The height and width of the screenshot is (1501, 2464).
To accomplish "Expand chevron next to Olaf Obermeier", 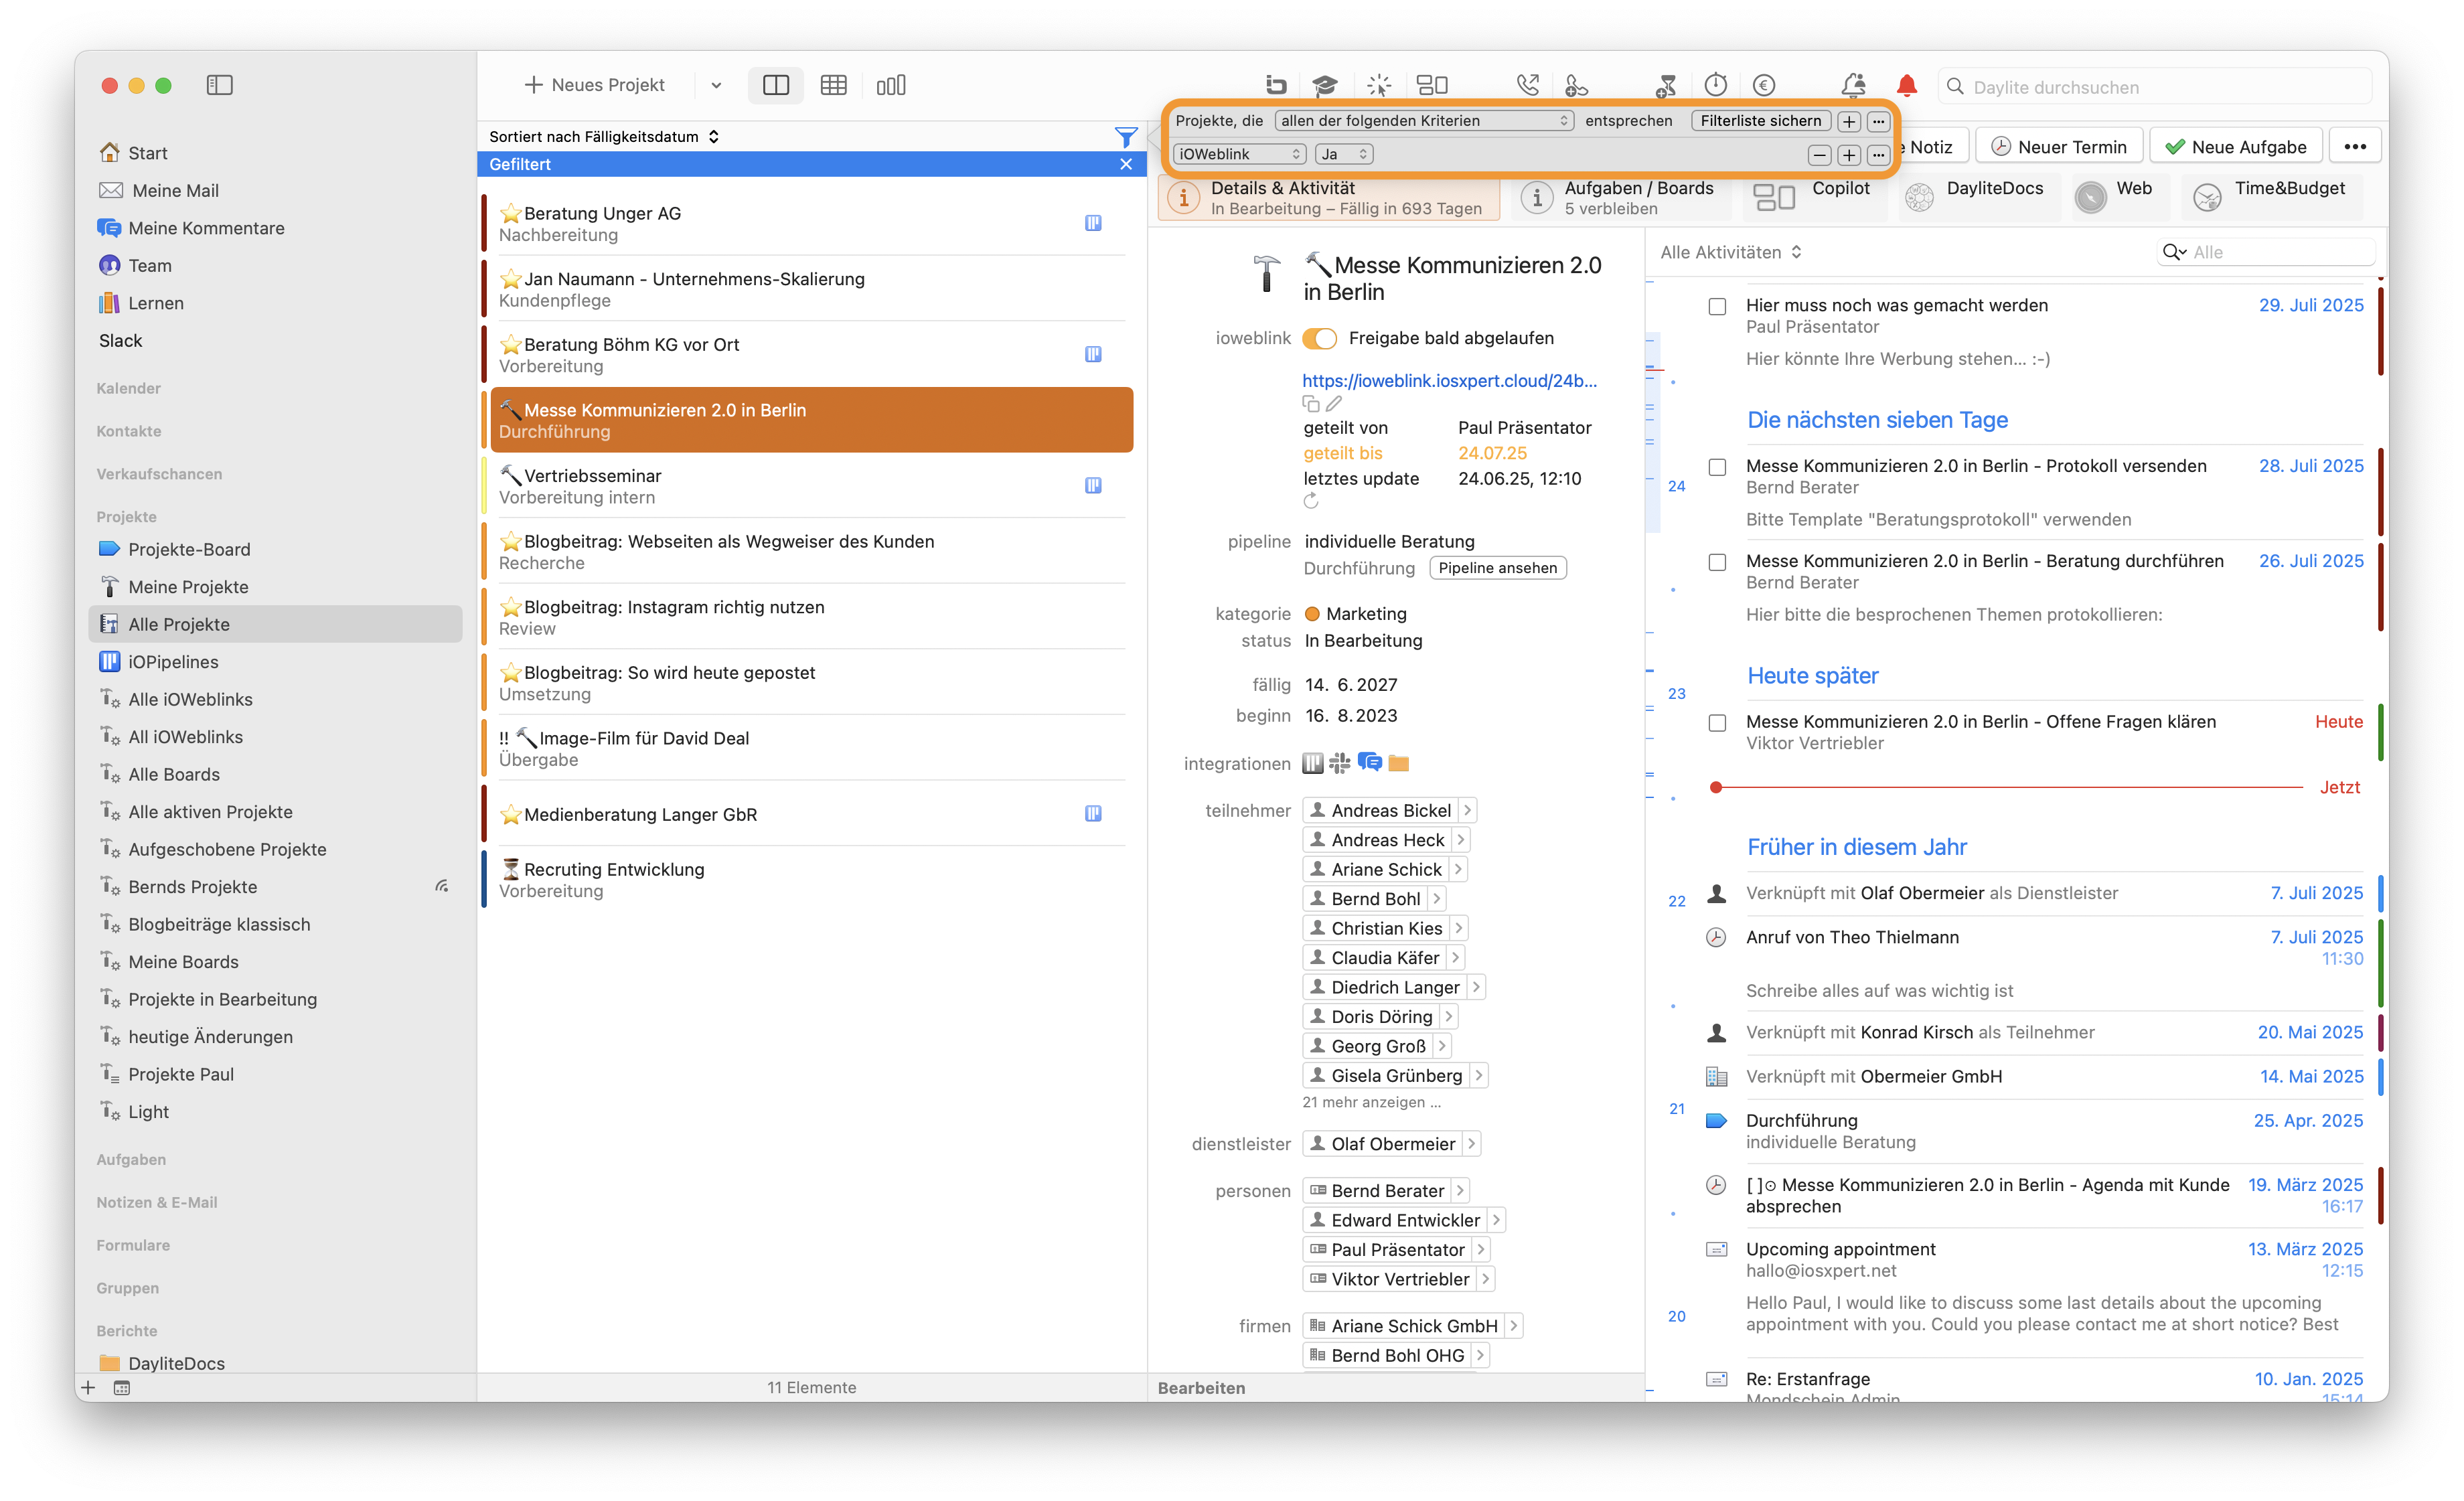I will 1471,1144.
